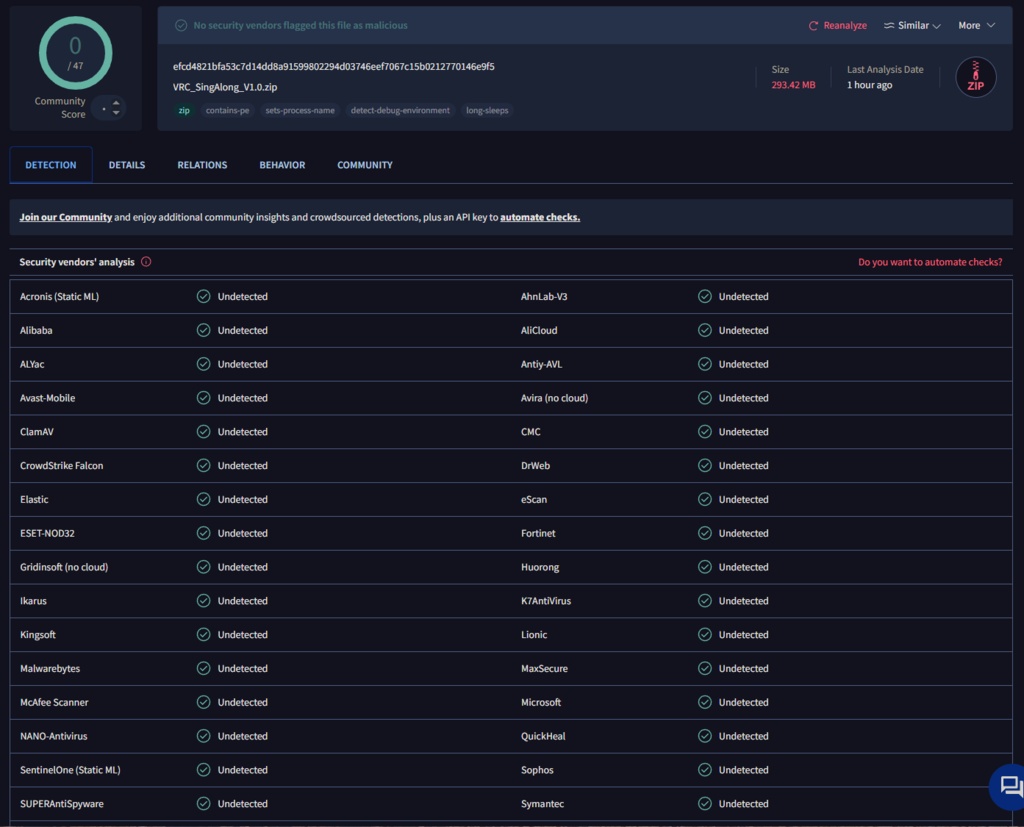Click the contains-pe tag
Image resolution: width=1024 pixels, height=827 pixels.
click(227, 110)
